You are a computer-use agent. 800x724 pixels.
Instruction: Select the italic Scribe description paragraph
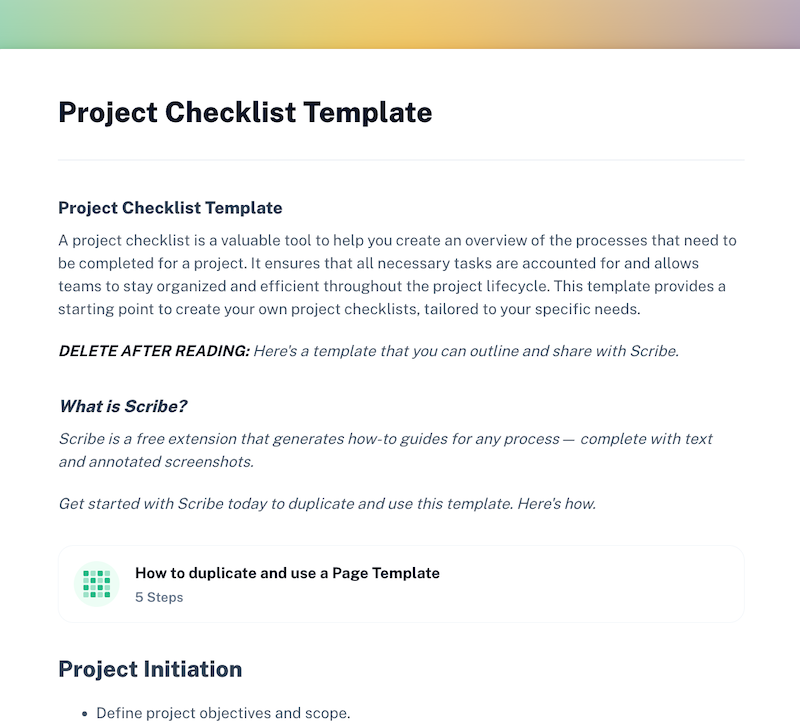pos(386,450)
